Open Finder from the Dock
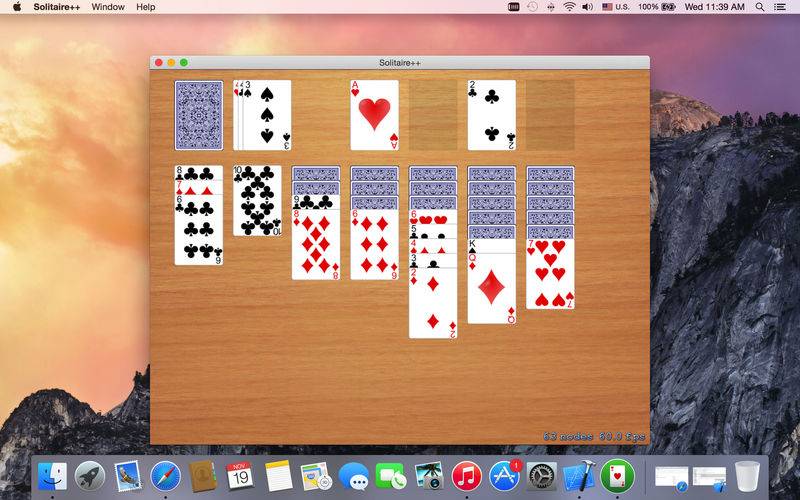The height and width of the screenshot is (500, 800). pyautogui.click(x=52, y=477)
